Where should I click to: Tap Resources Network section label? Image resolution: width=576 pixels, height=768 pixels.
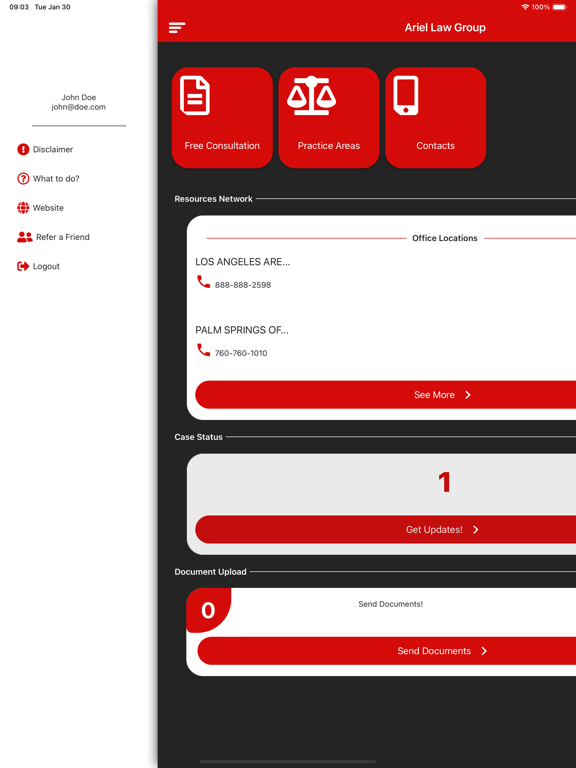[214, 199]
